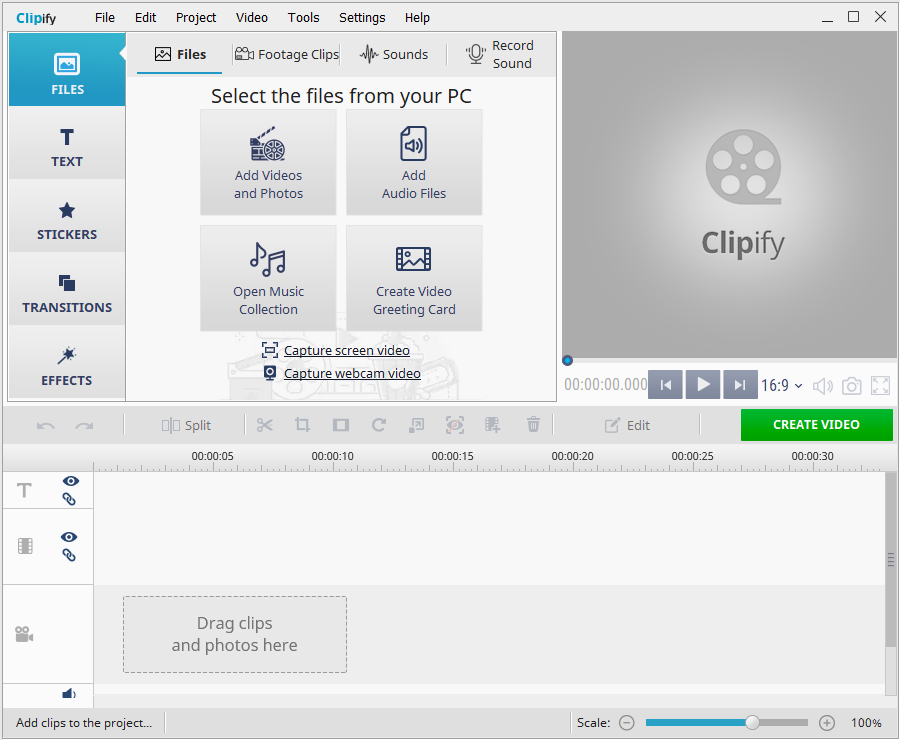Click the freeze frame rectangle icon
The height and width of the screenshot is (740, 900).
(x=341, y=425)
